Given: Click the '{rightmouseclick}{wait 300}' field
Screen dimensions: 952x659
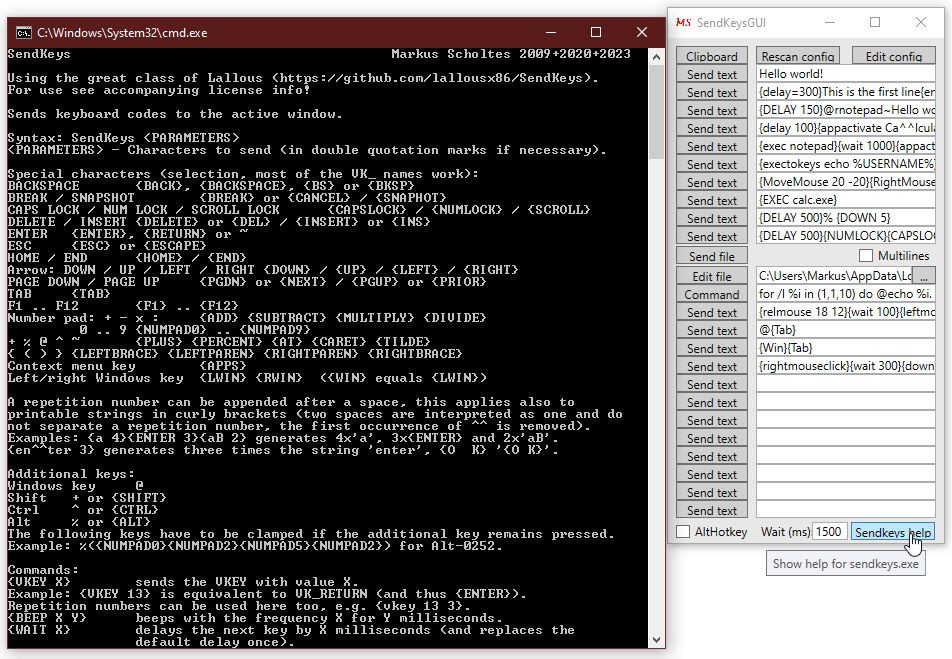Looking at the screenshot, I should 845,366.
